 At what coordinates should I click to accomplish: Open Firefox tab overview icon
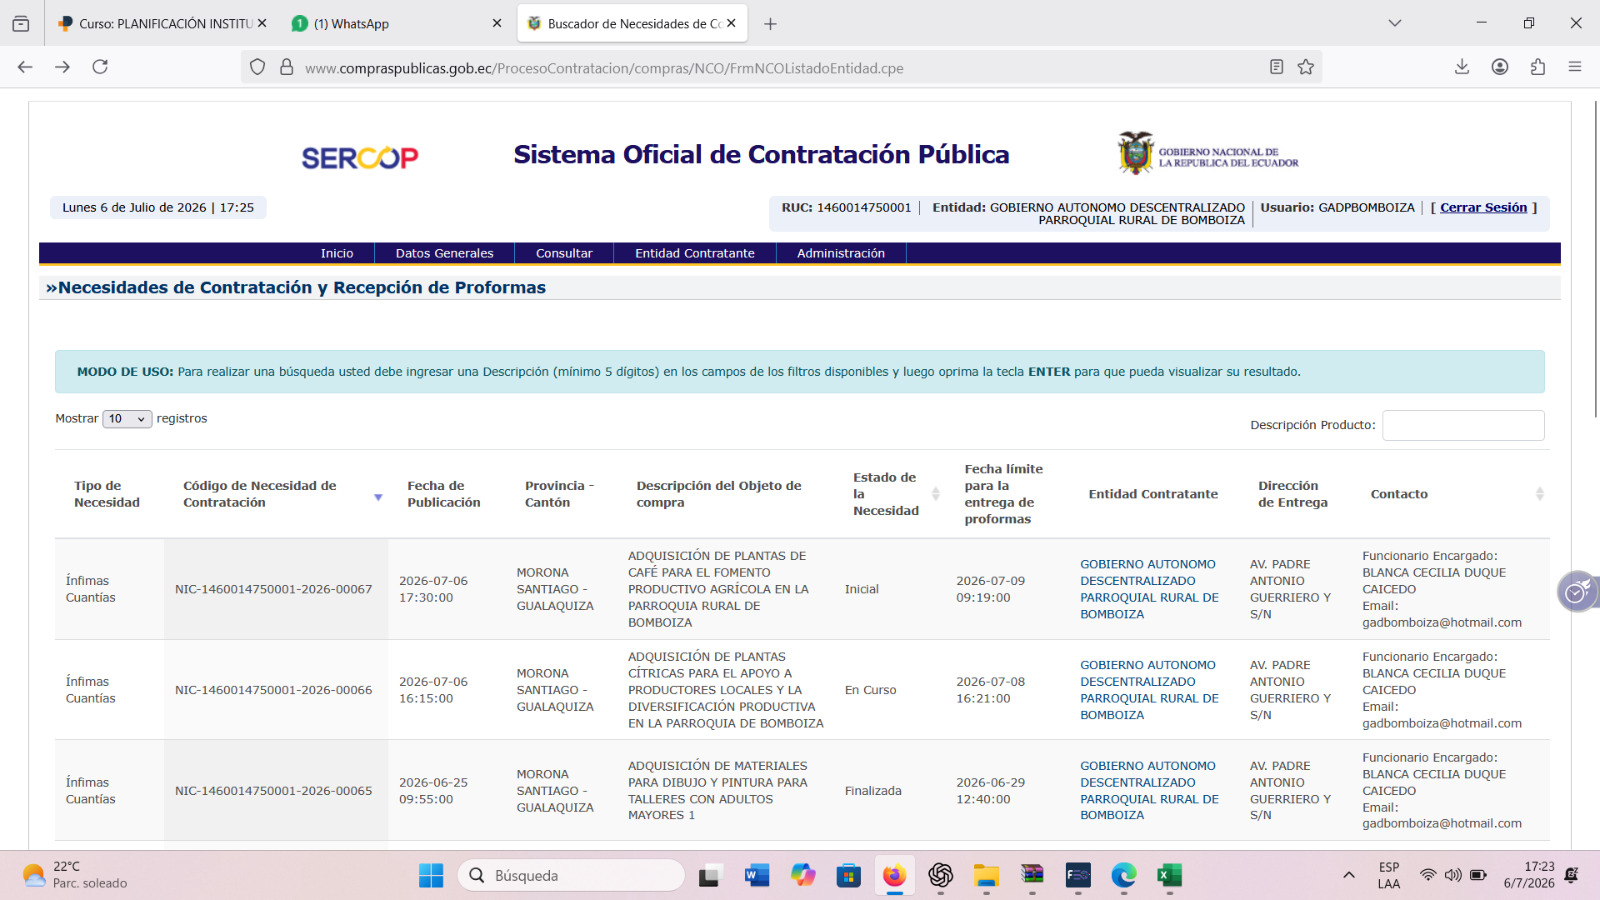click(21, 23)
